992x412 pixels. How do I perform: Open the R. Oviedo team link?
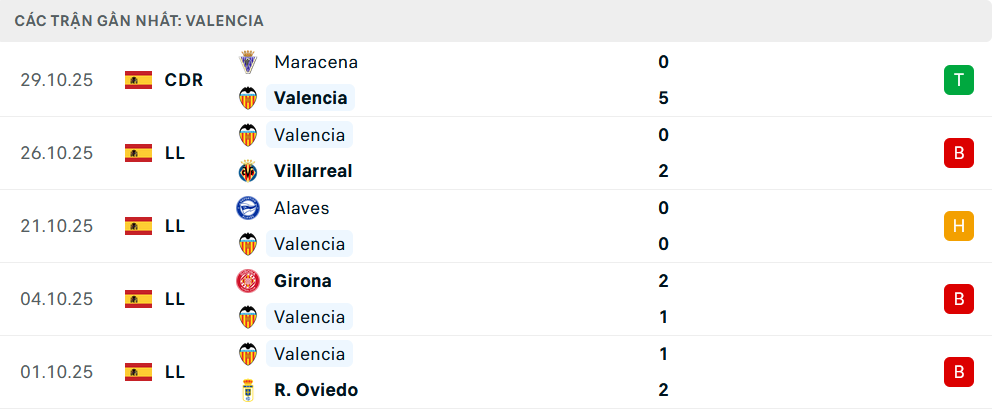[315, 390]
